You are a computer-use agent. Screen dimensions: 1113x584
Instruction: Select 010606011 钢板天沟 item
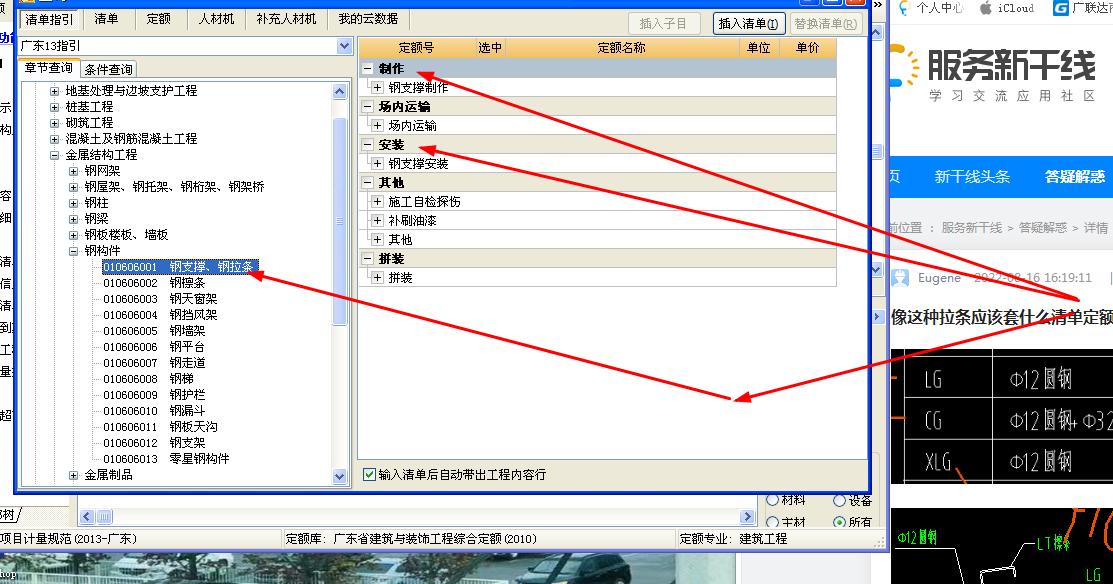(x=160, y=427)
